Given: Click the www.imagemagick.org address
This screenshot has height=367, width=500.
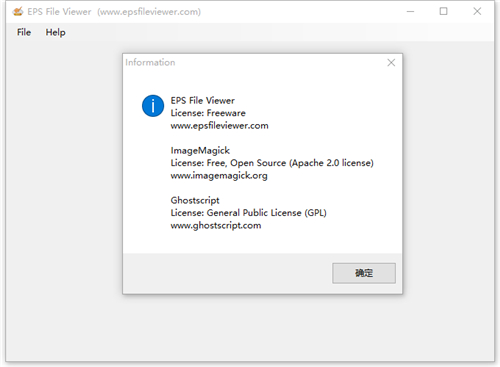Looking at the screenshot, I should [x=219, y=175].
